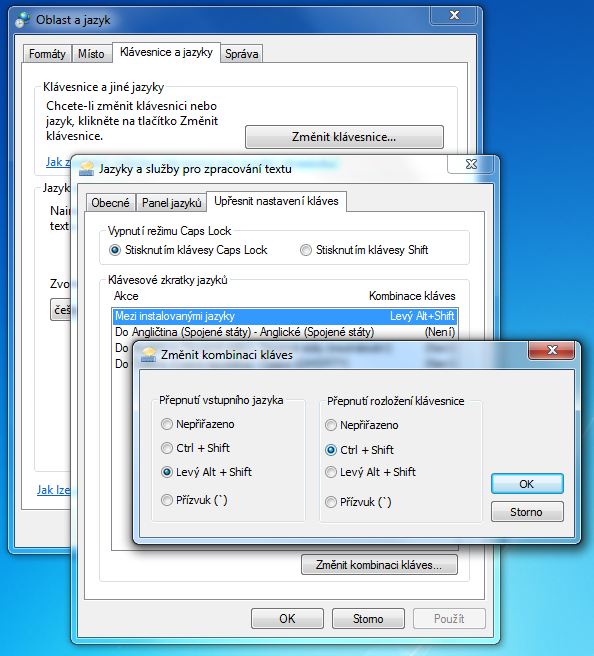Switch to the Formáty tab
594x656 pixels.
tap(47, 54)
